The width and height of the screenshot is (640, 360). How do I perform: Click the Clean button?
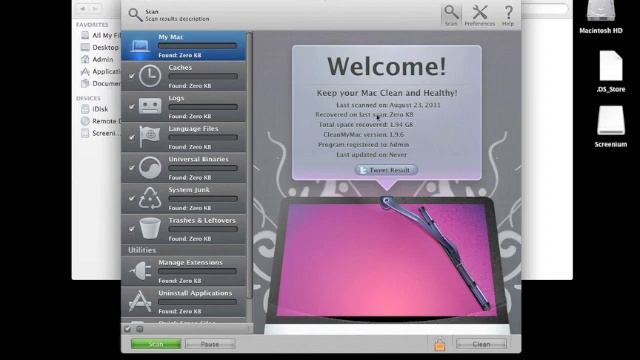[x=481, y=344]
